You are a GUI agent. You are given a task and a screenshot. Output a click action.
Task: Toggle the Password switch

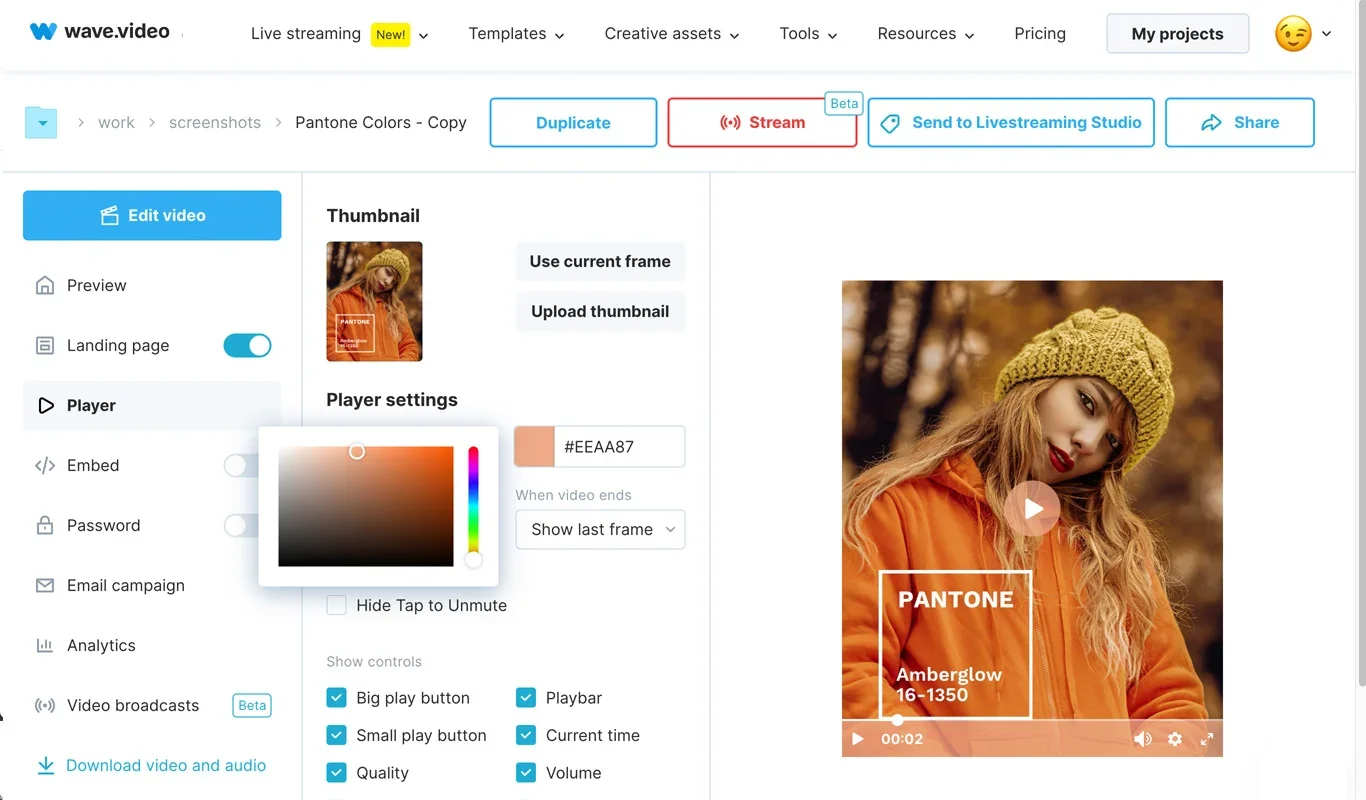click(241, 525)
